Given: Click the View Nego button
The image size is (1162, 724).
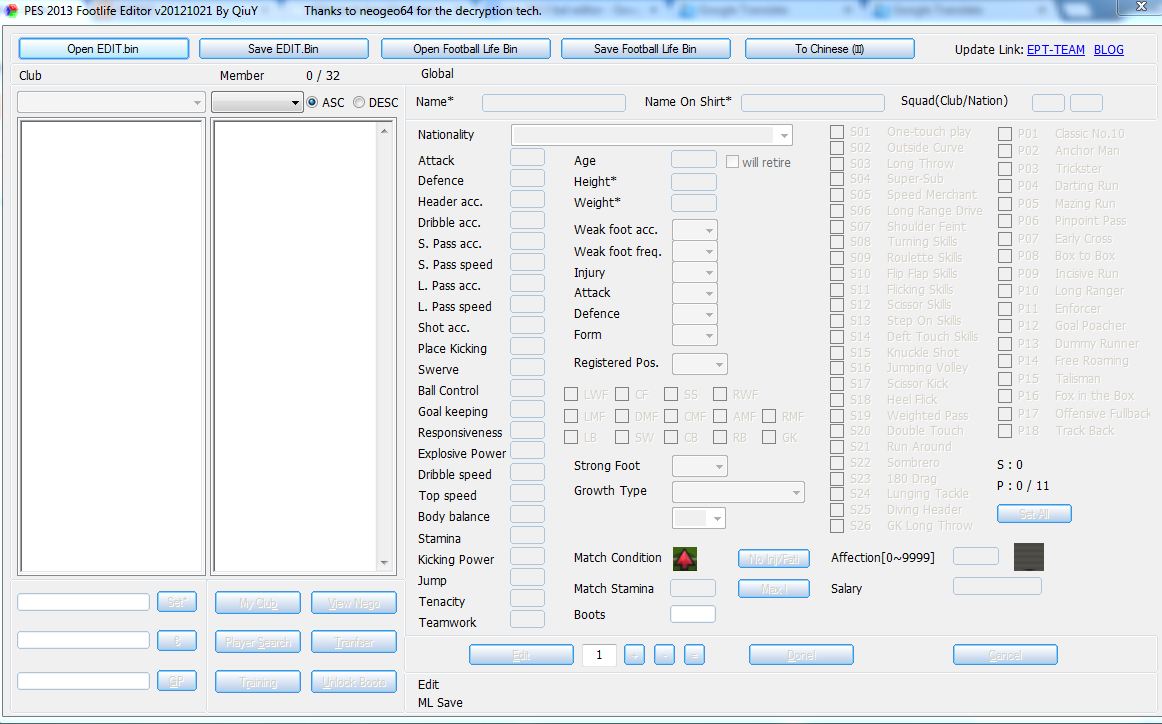Looking at the screenshot, I should (353, 603).
